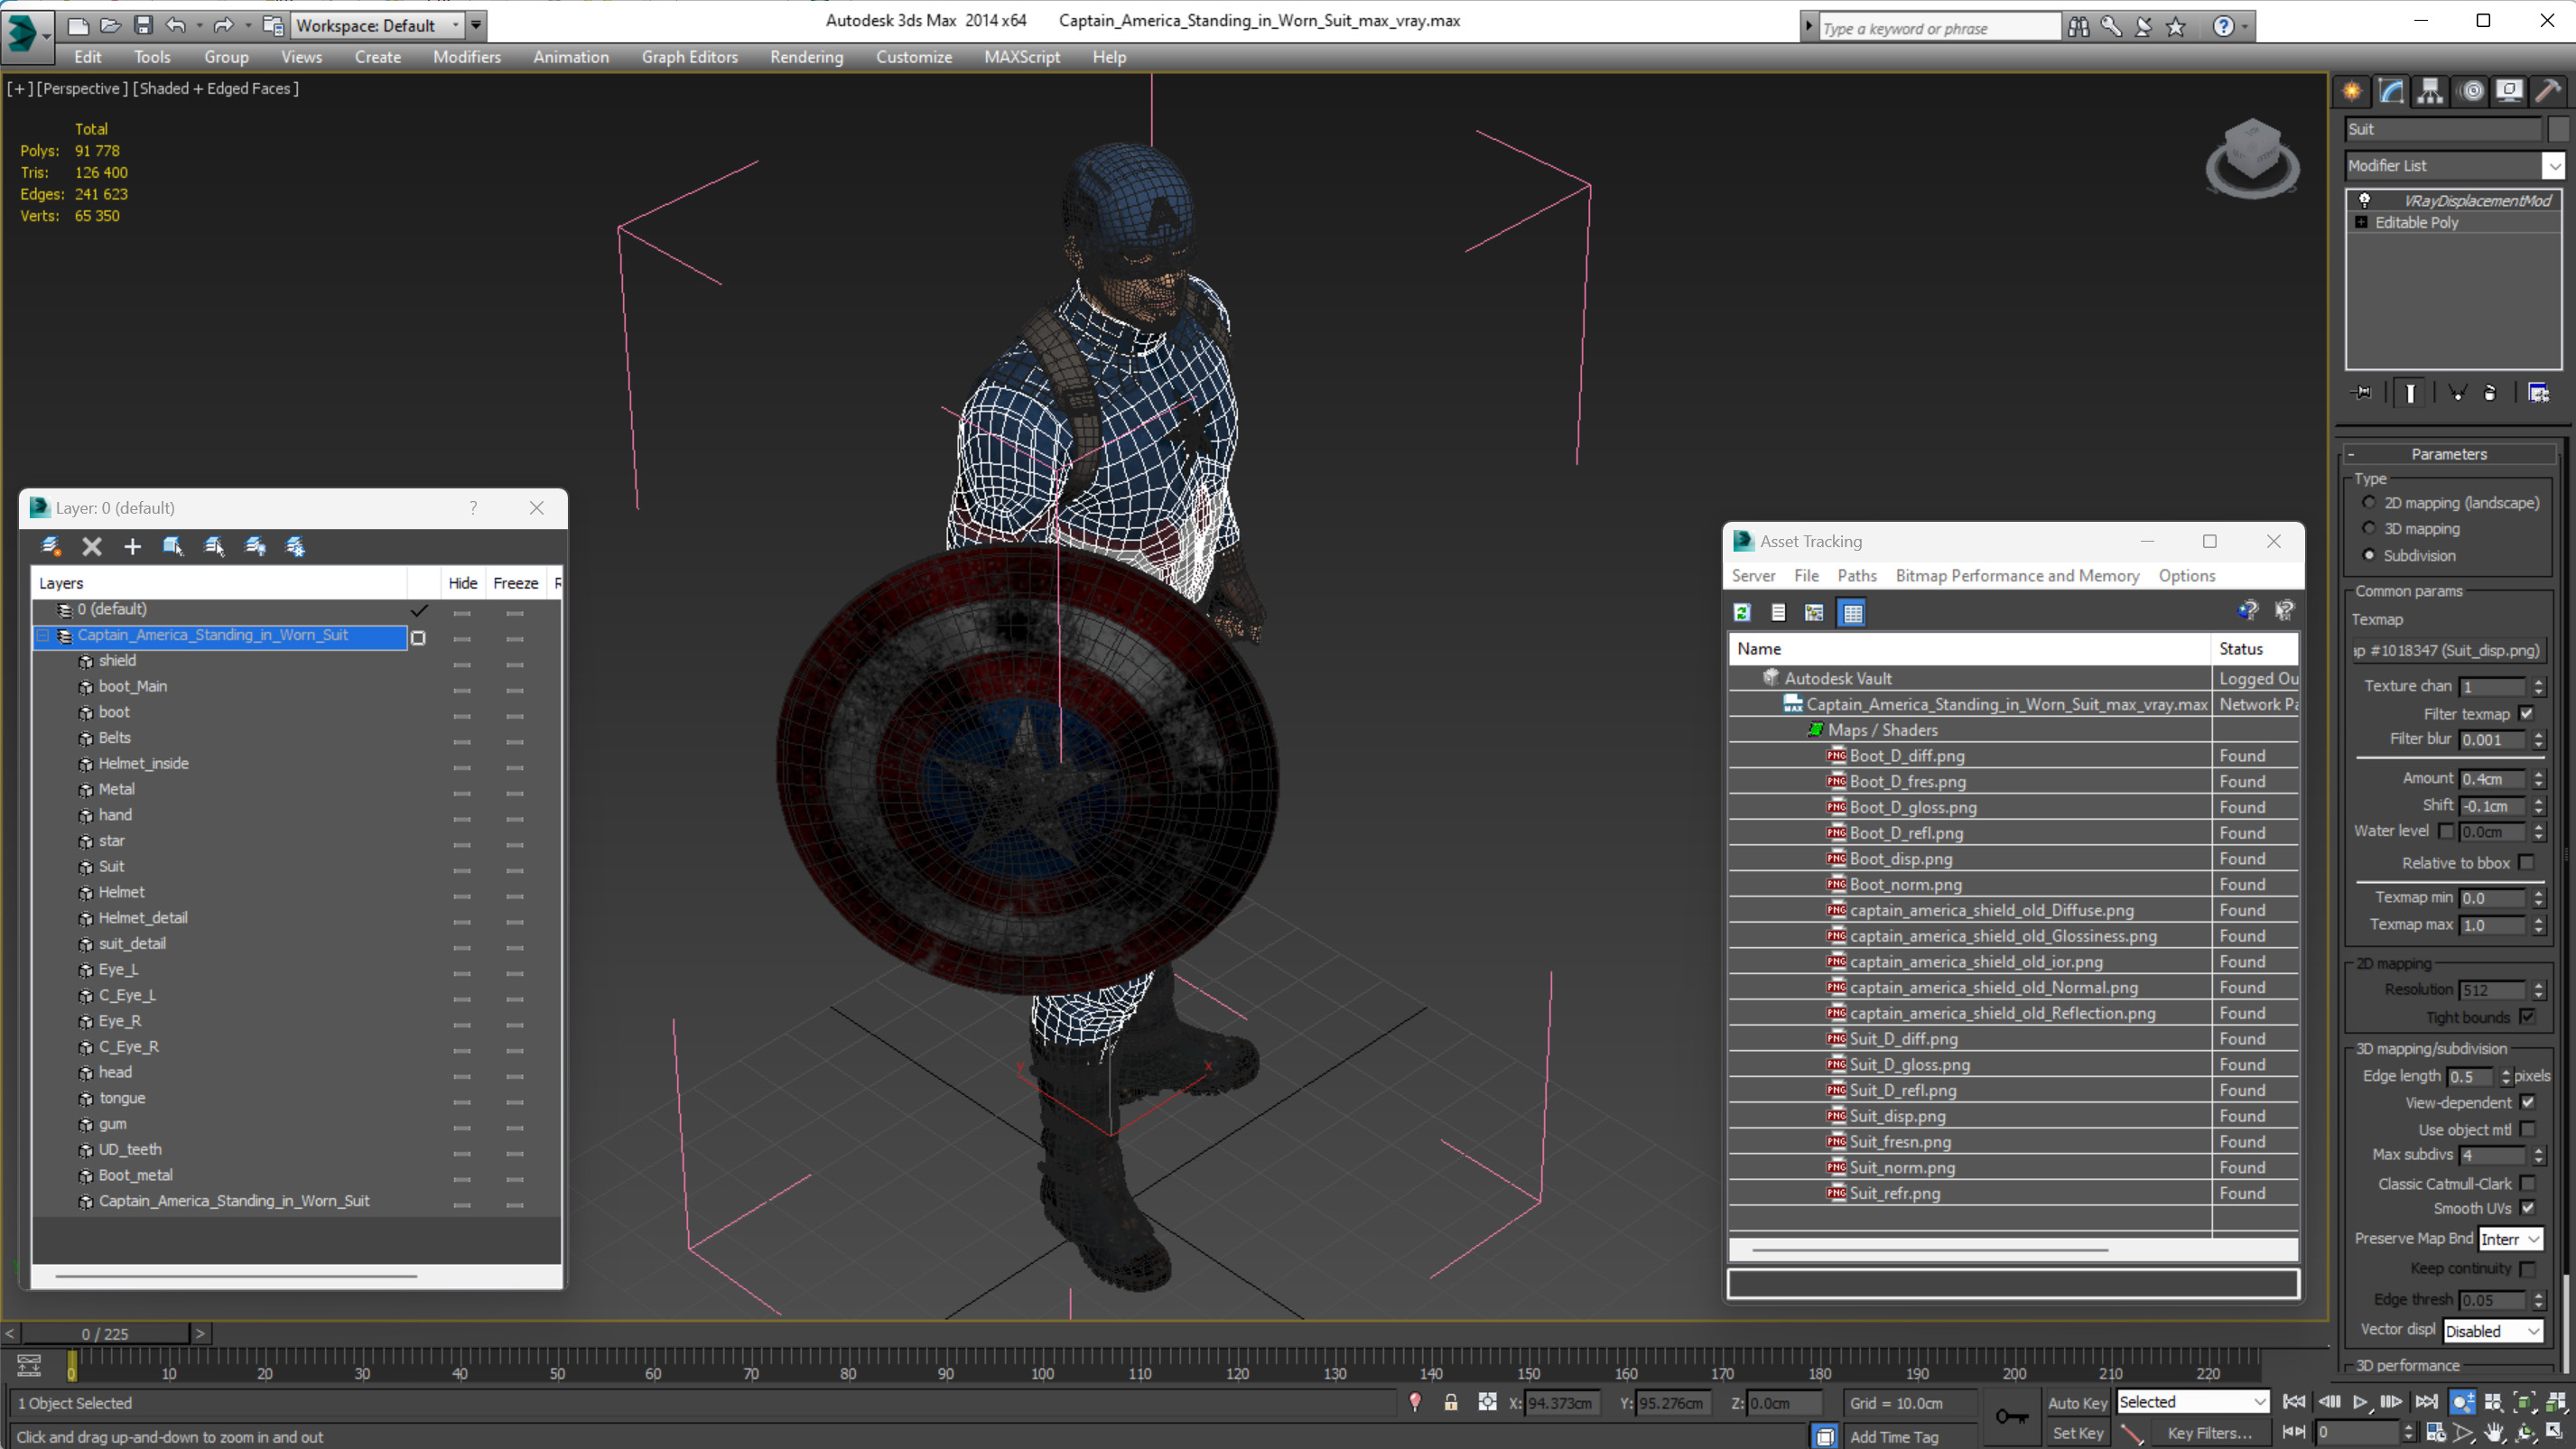Click Remove modifier trash icon under stack
The height and width of the screenshot is (1449, 2576).
tap(2490, 393)
